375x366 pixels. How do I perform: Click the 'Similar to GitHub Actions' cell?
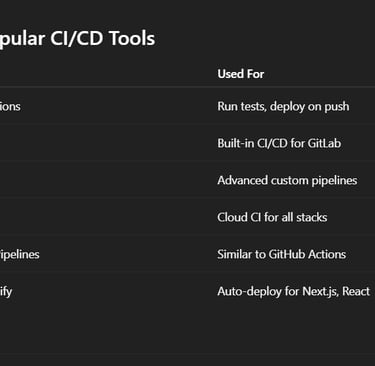coord(281,254)
